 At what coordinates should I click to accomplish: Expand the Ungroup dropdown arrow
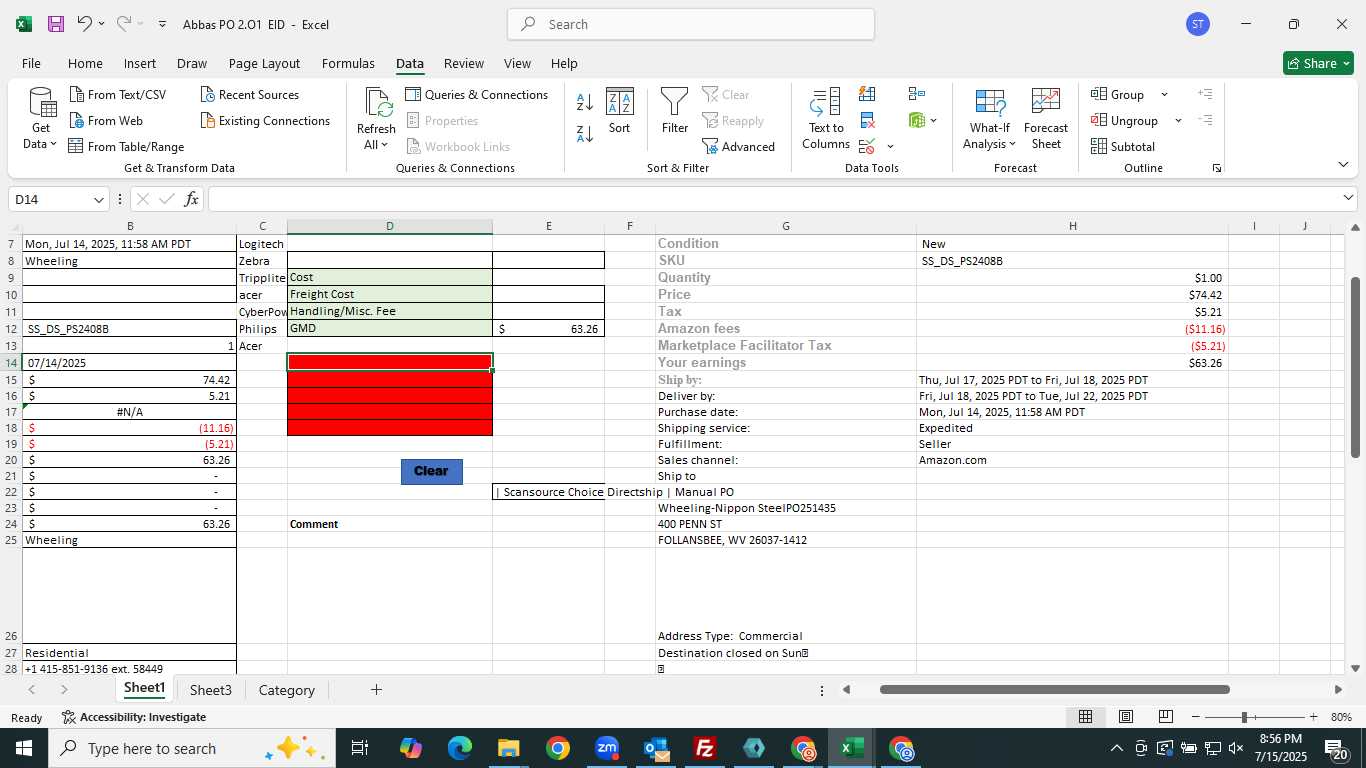[x=1178, y=120]
